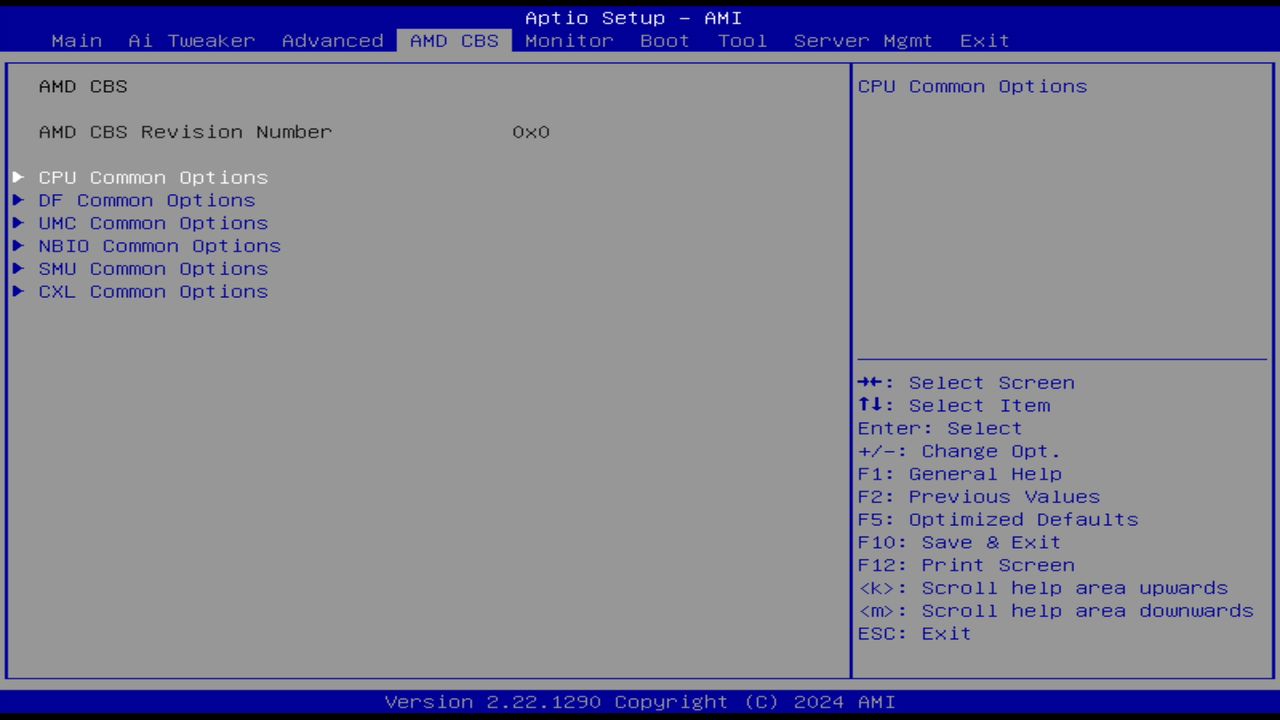Screen dimensions: 1280x720
Task: Click the Version 2.22.1290 copyright footer
Action: [x=640, y=702]
